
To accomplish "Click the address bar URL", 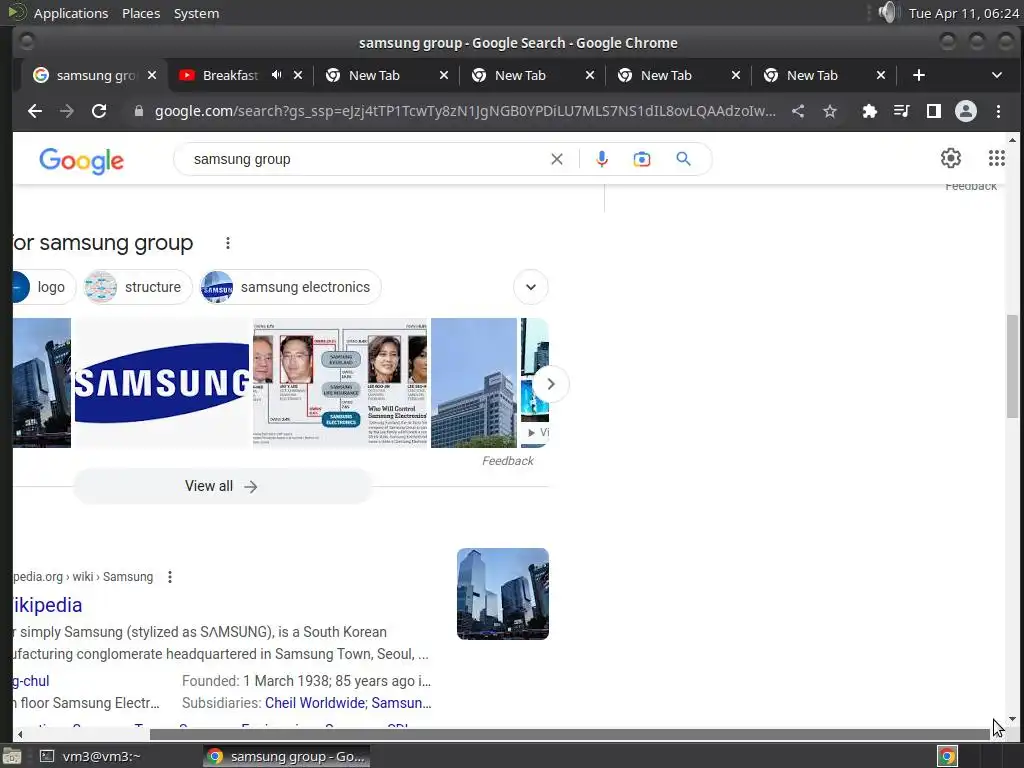I will pyautogui.click(x=465, y=111).
